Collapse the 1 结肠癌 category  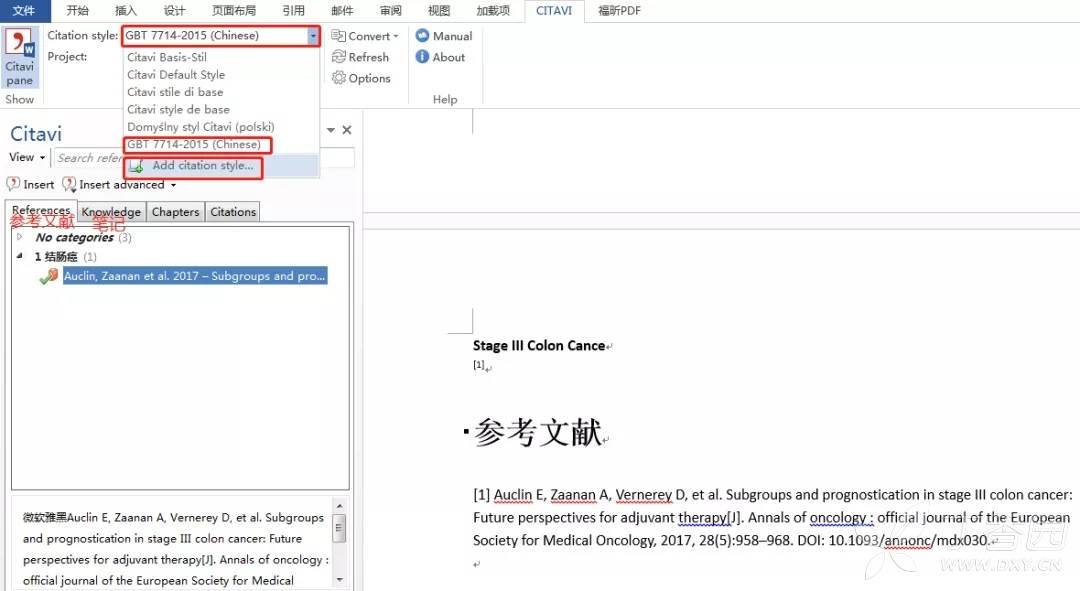point(20,256)
